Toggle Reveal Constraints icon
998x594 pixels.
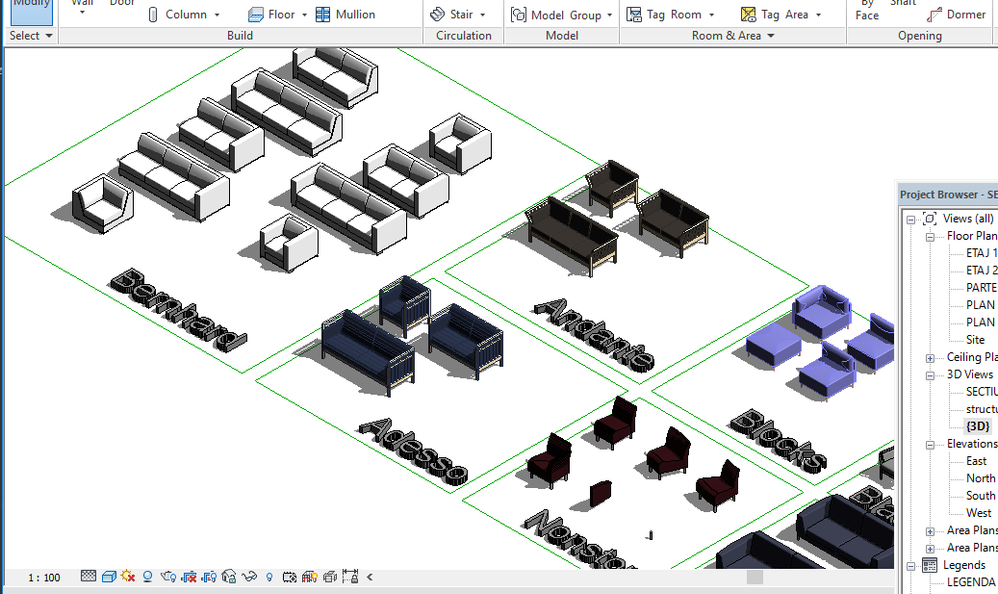coord(350,576)
